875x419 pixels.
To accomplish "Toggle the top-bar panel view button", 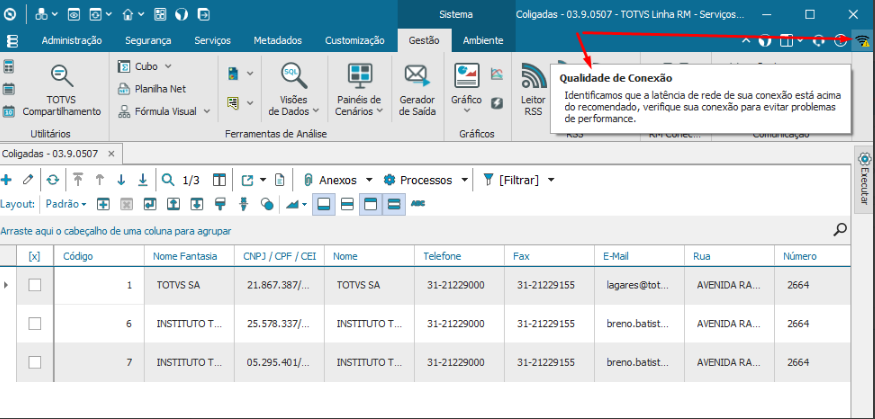I will coord(371,205).
